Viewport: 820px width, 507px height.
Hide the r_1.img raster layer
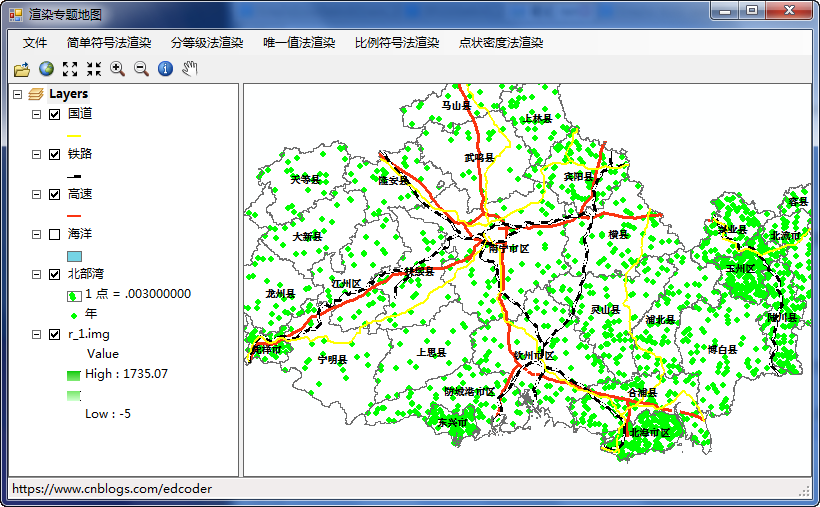[x=55, y=335]
